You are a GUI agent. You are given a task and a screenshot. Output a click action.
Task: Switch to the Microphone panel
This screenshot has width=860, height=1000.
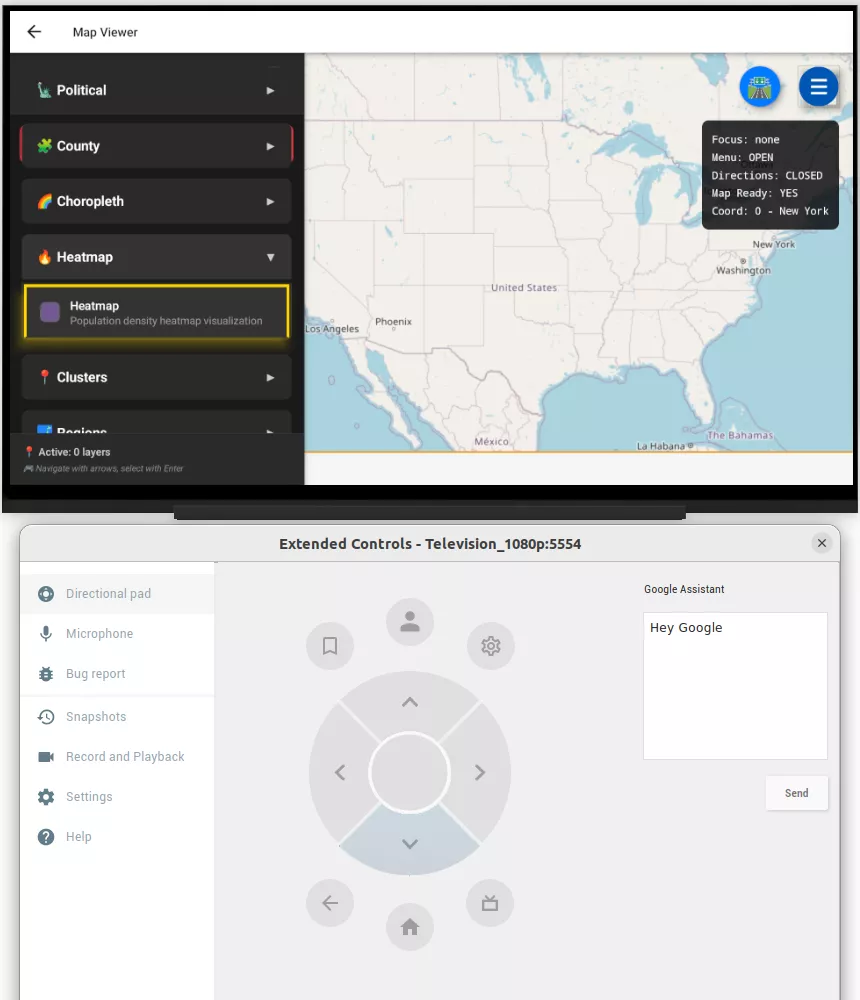click(100, 633)
